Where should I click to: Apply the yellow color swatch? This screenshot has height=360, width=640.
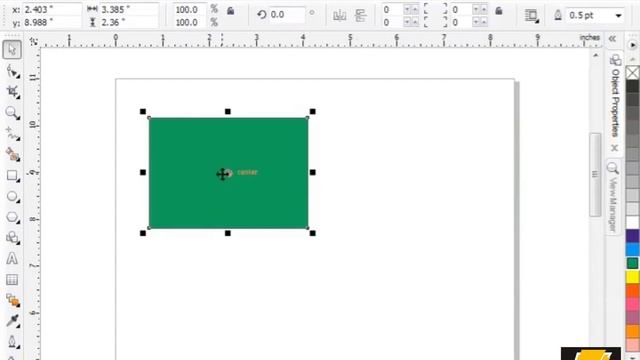tap(633, 277)
